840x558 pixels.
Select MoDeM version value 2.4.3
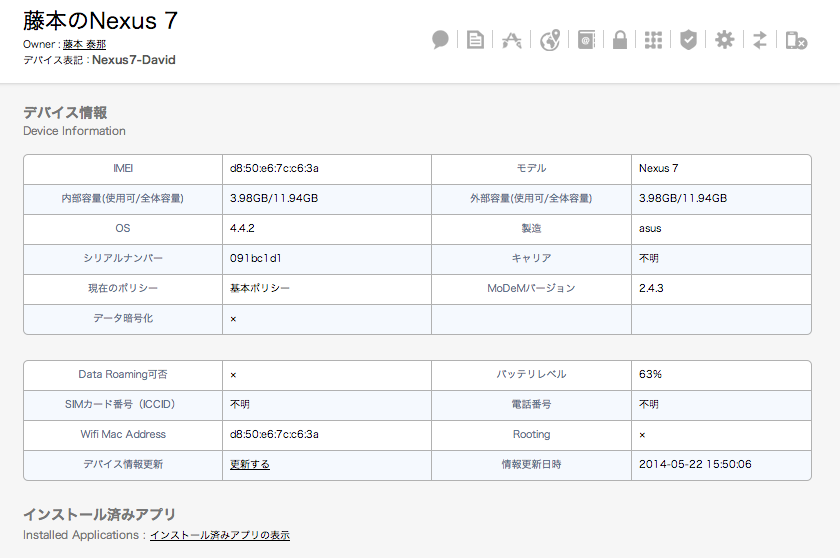click(x=651, y=288)
